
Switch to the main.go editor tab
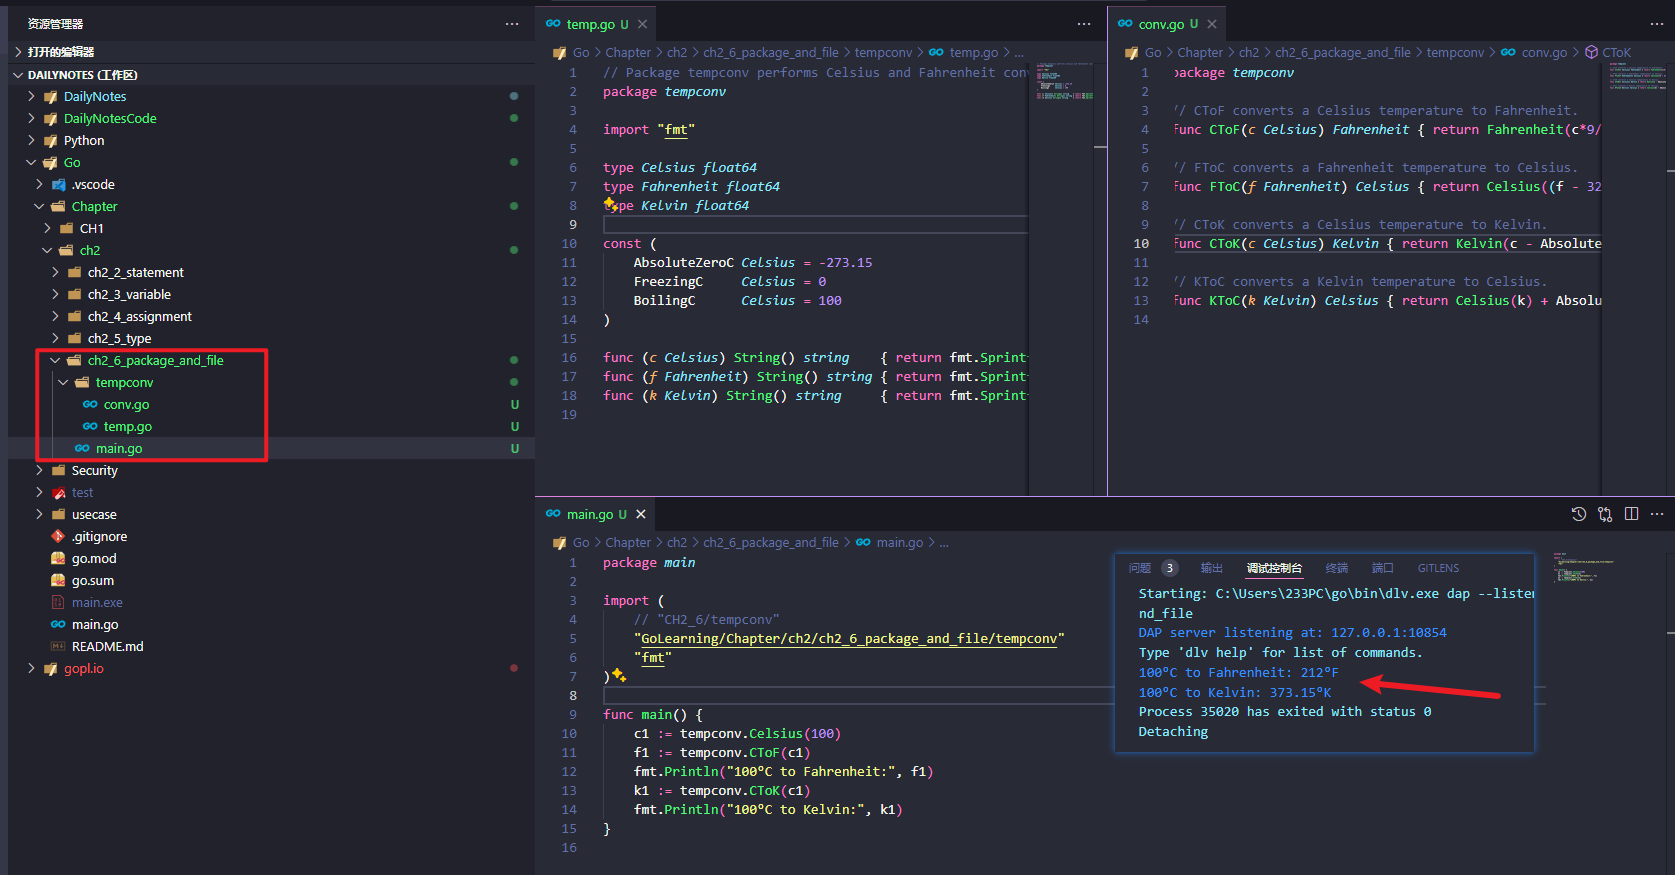pyautogui.click(x=595, y=514)
